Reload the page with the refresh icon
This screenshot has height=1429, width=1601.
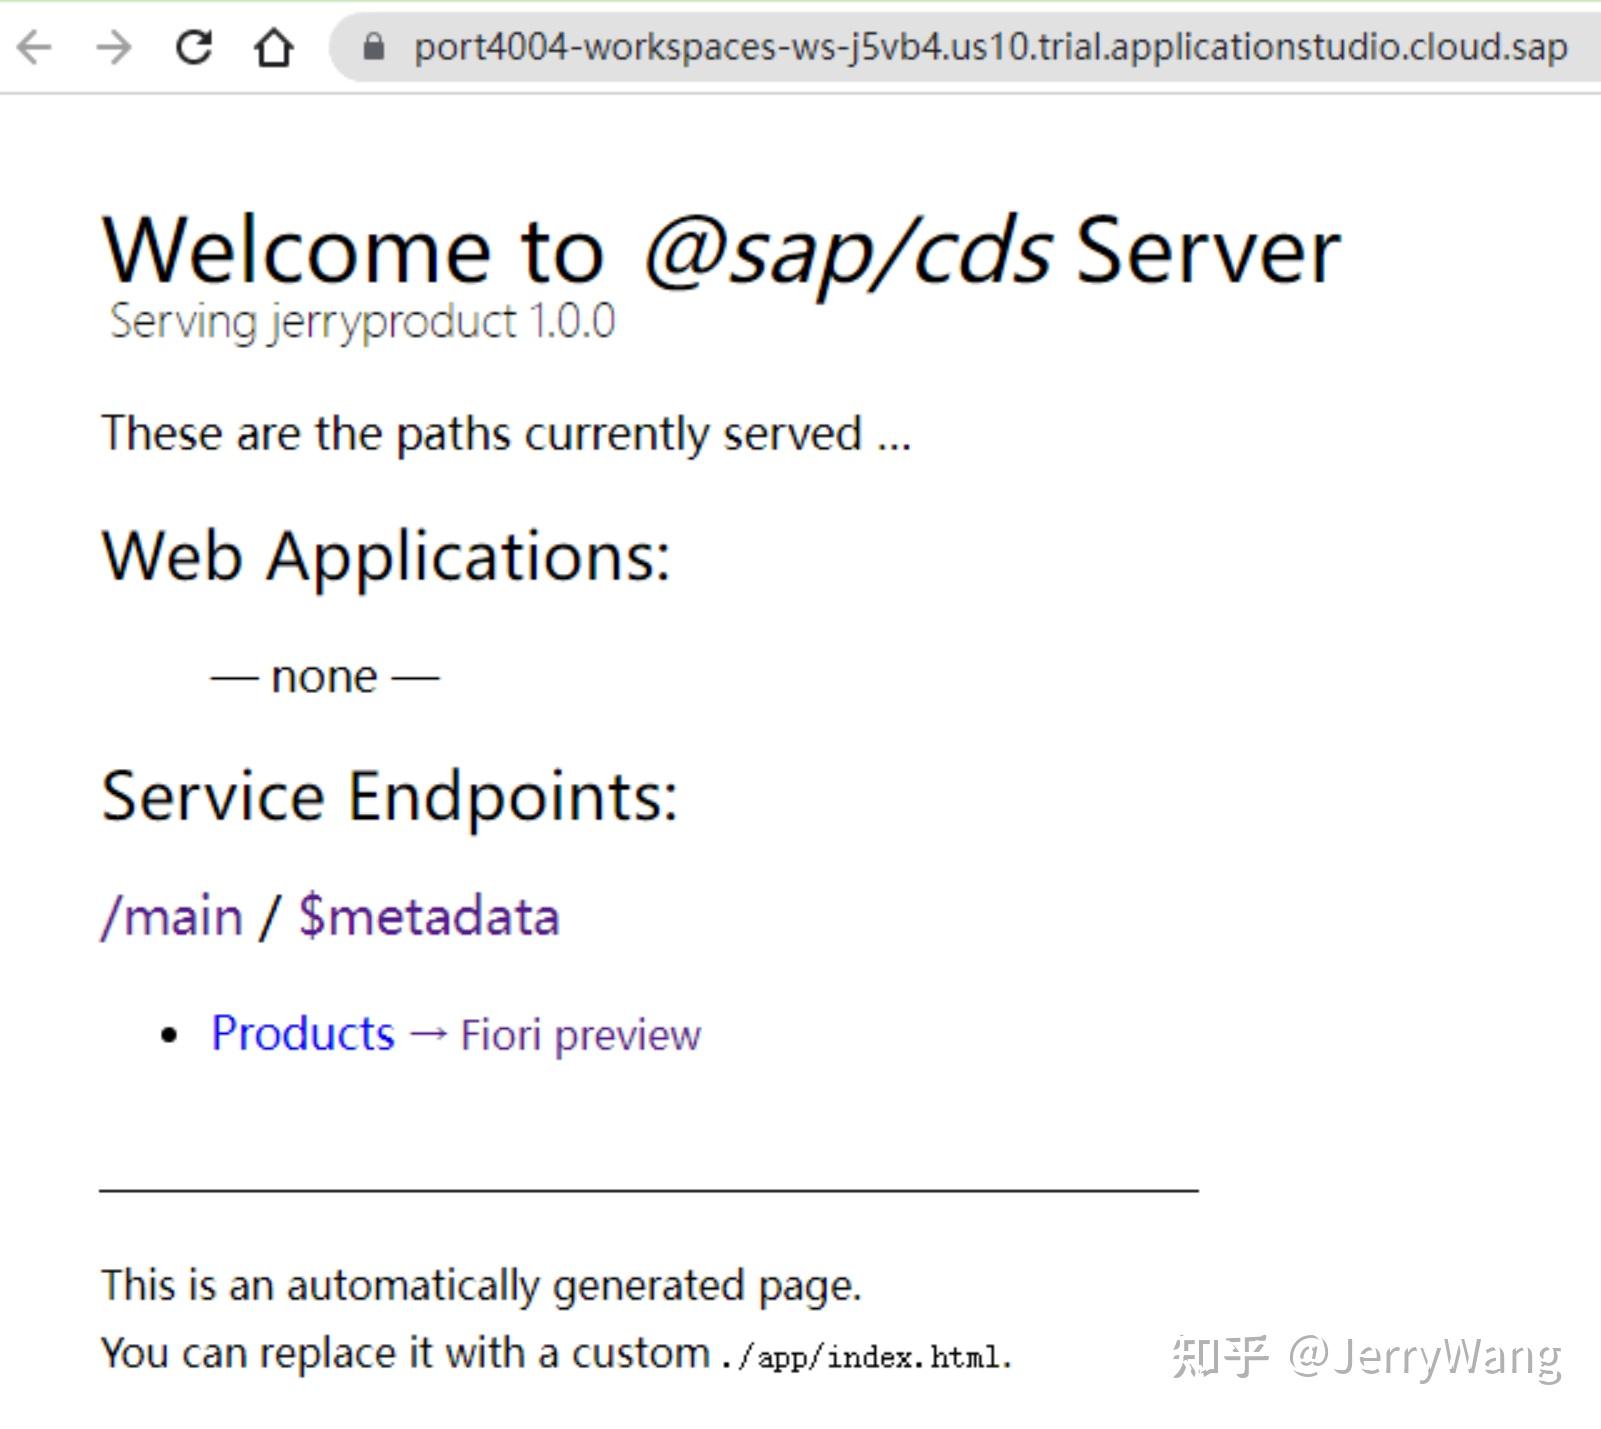pyautogui.click(x=193, y=45)
